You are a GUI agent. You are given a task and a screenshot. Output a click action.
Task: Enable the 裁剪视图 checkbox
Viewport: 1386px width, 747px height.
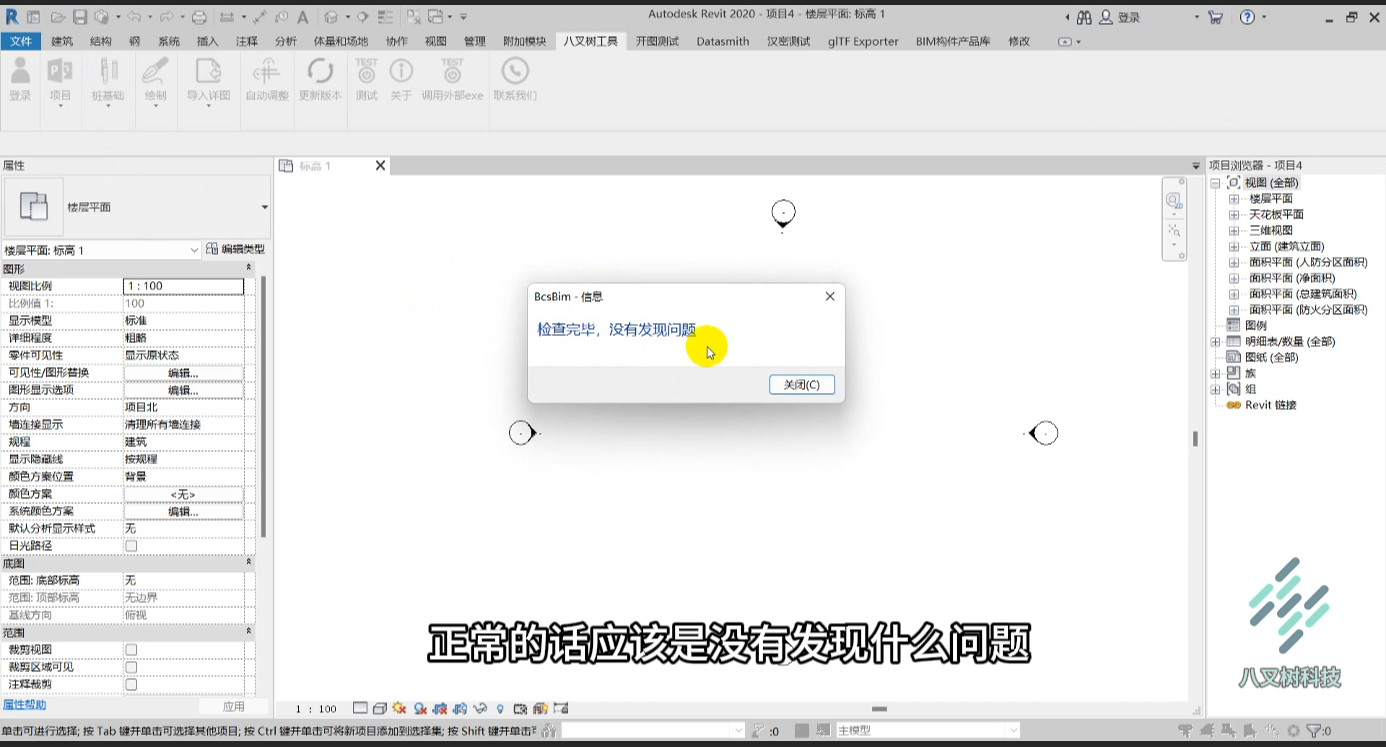[131, 650]
